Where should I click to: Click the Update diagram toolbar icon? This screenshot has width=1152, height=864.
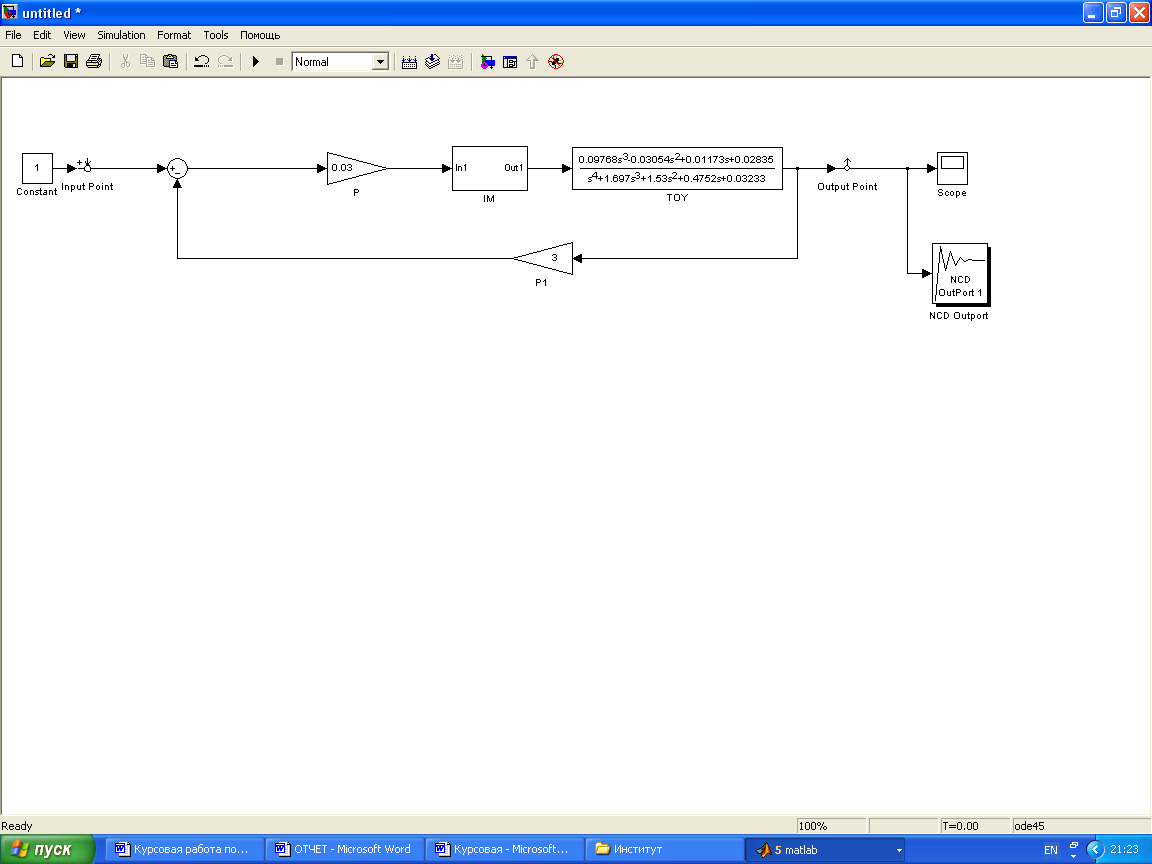click(433, 62)
